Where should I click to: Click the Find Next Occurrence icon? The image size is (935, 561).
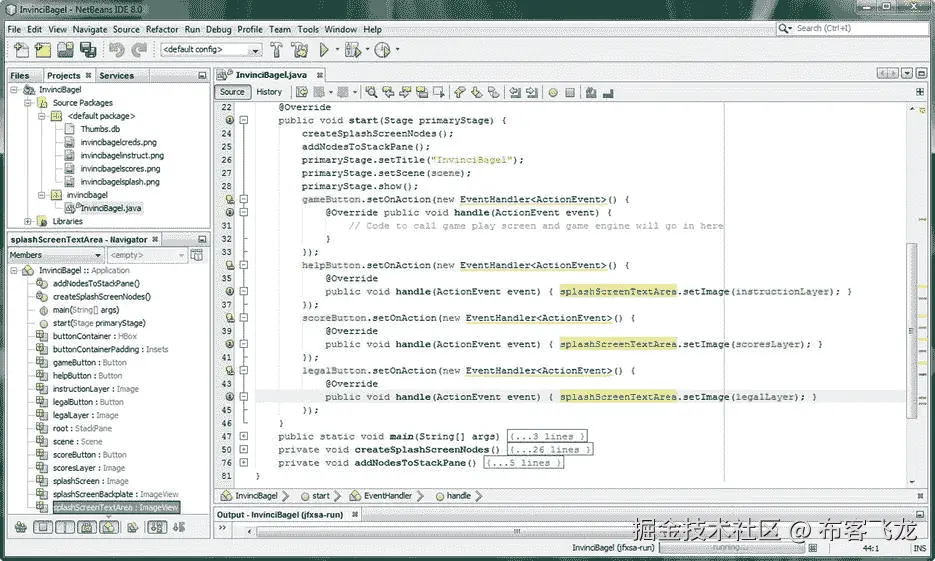[405, 92]
